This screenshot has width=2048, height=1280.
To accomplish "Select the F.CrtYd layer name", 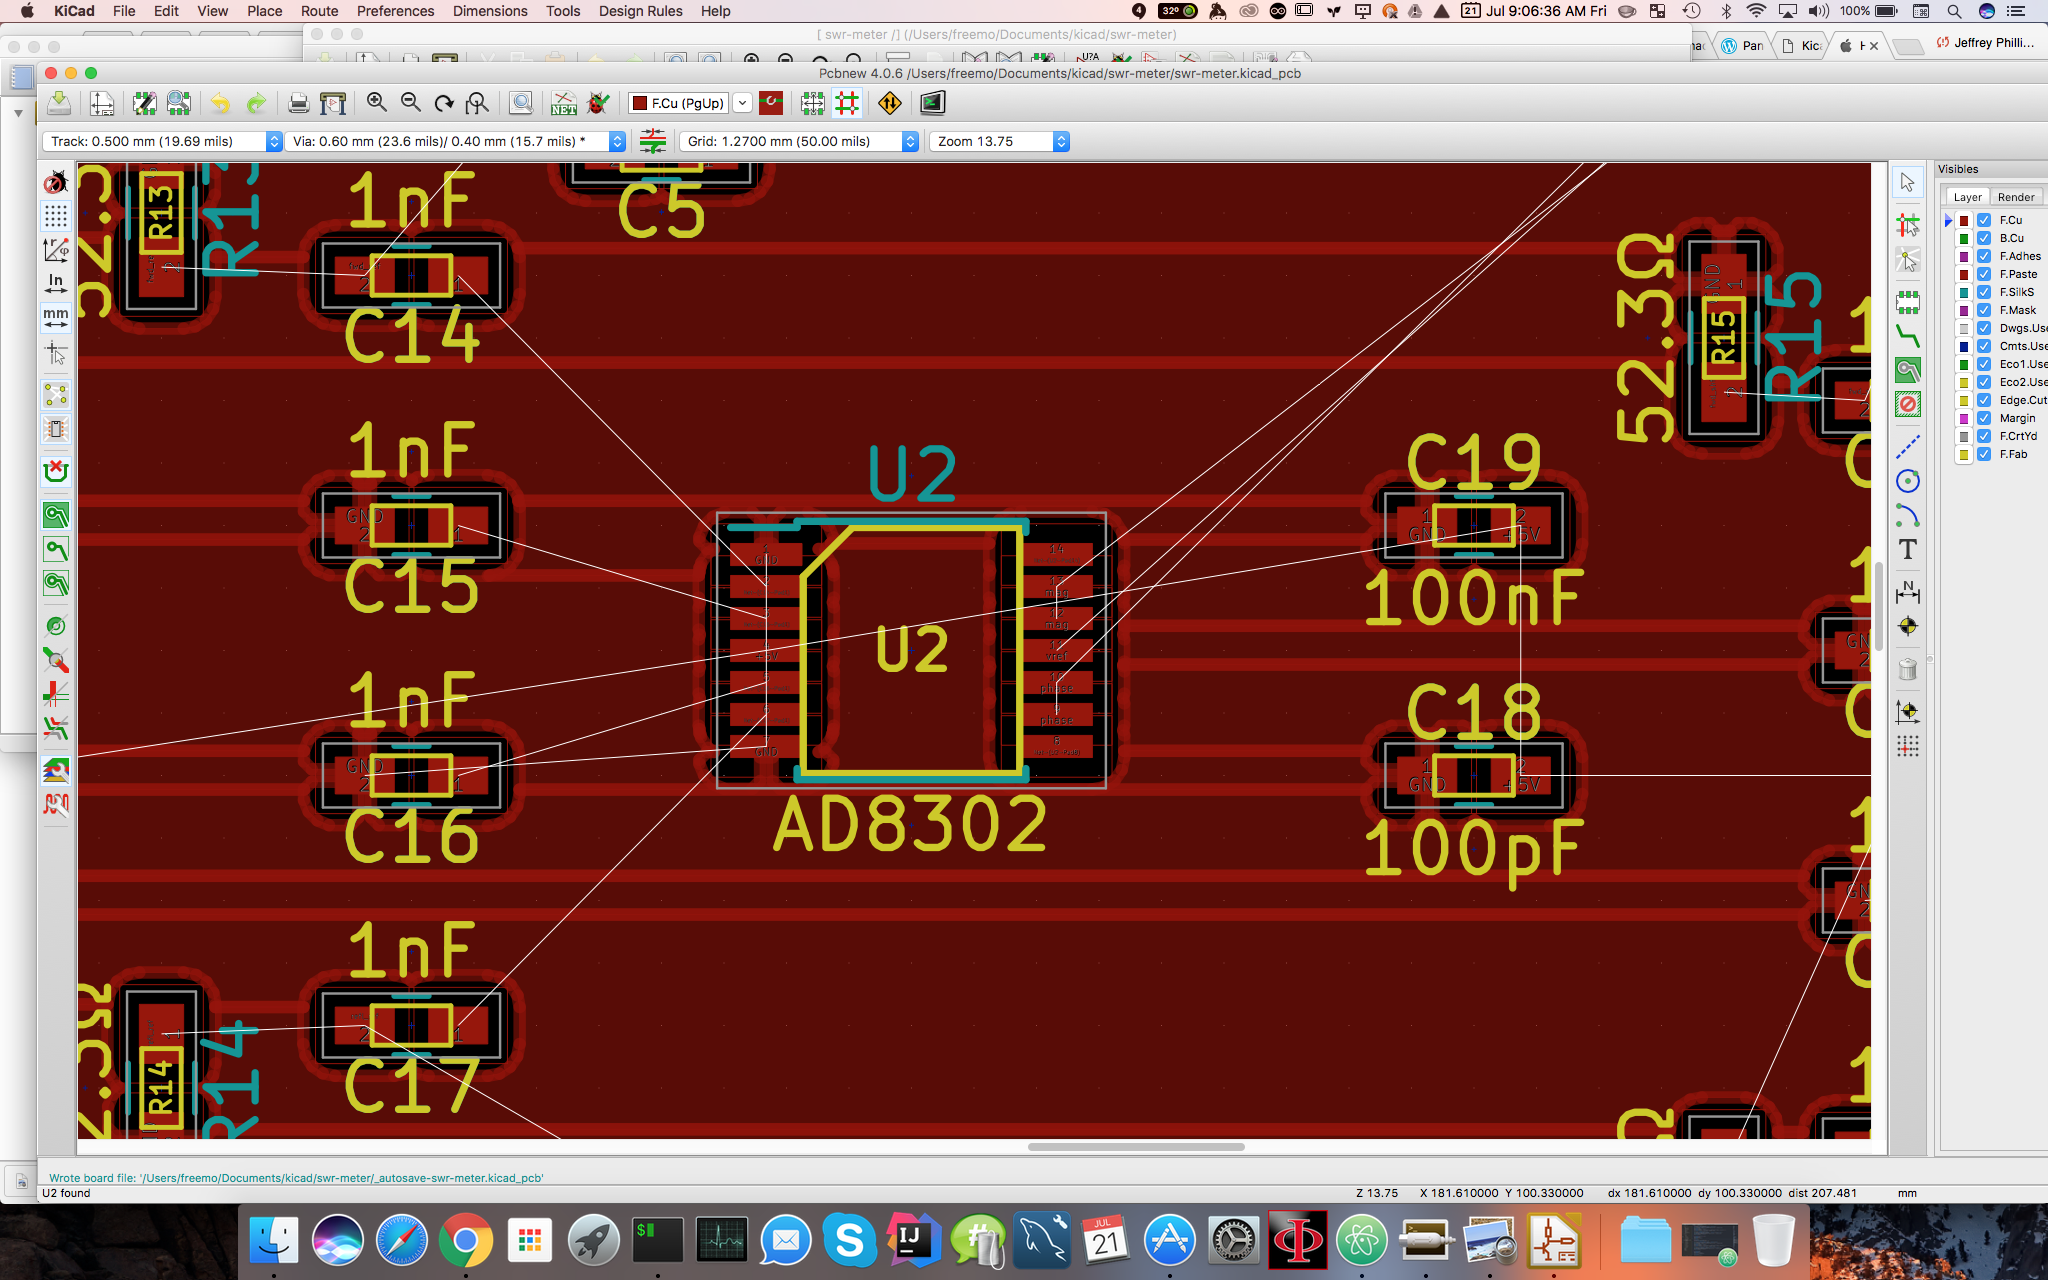I will (2018, 436).
